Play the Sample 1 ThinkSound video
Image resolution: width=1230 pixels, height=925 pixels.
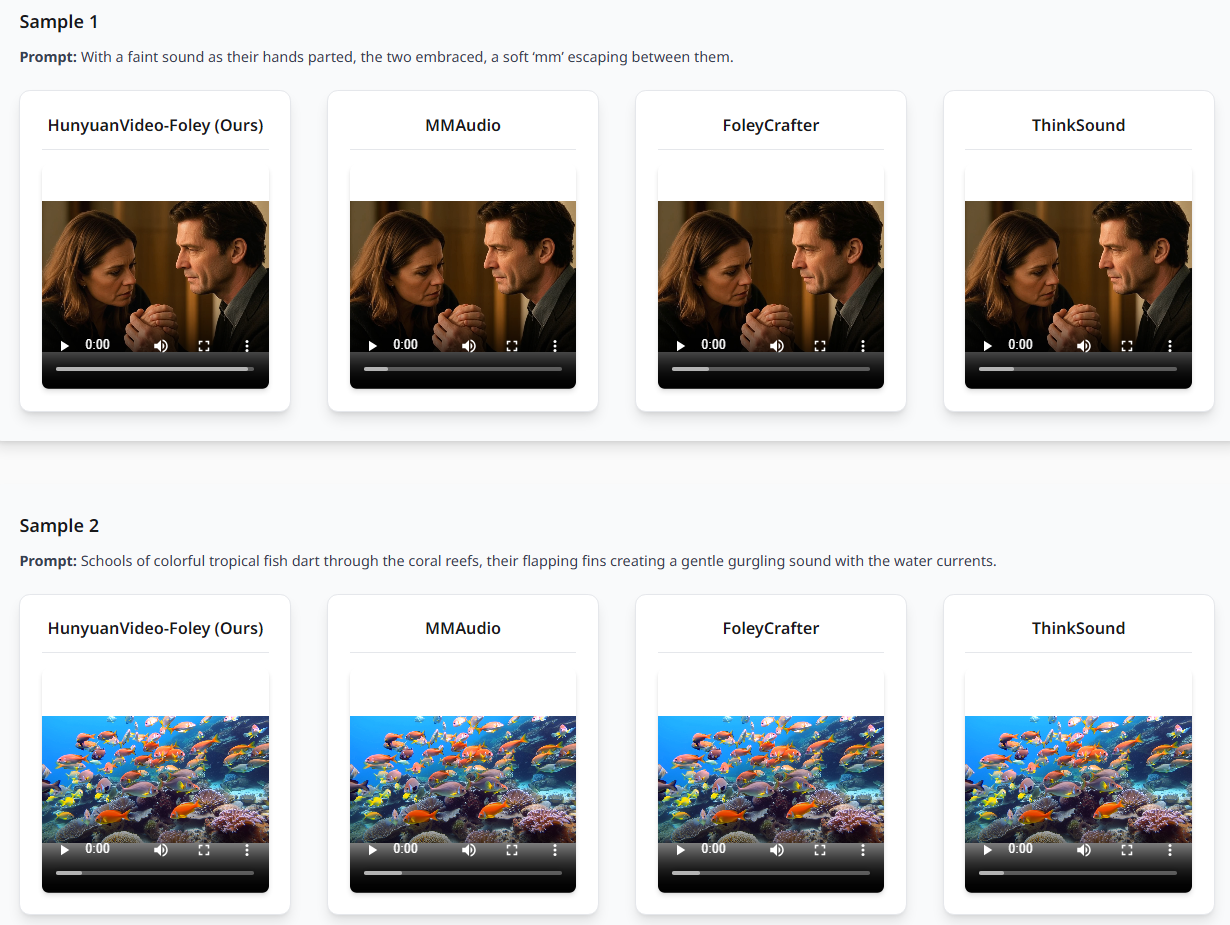pyautogui.click(x=988, y=345)
